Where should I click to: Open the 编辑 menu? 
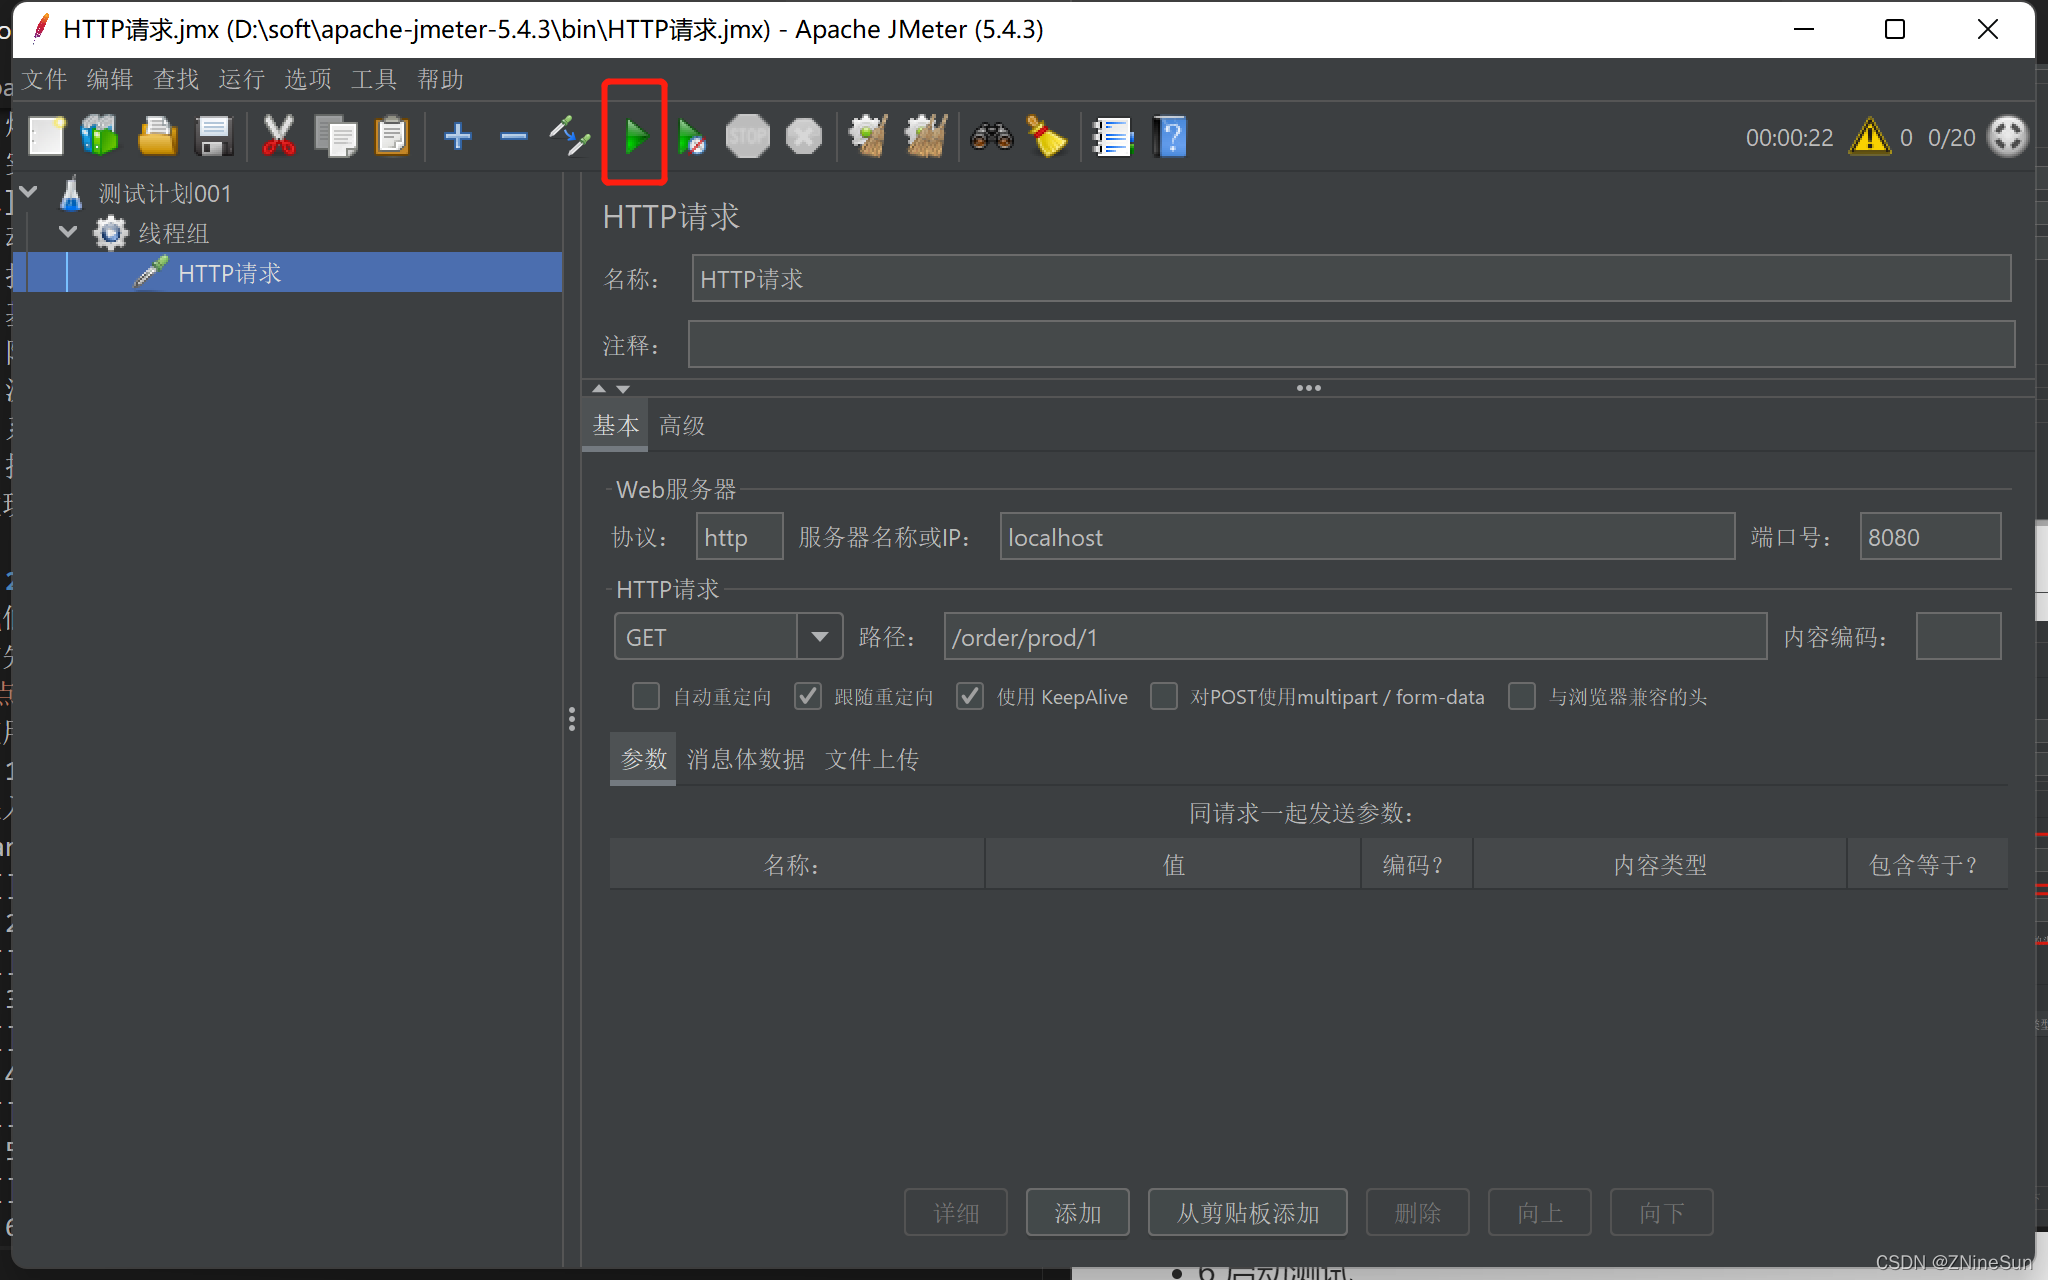[110, 79]
